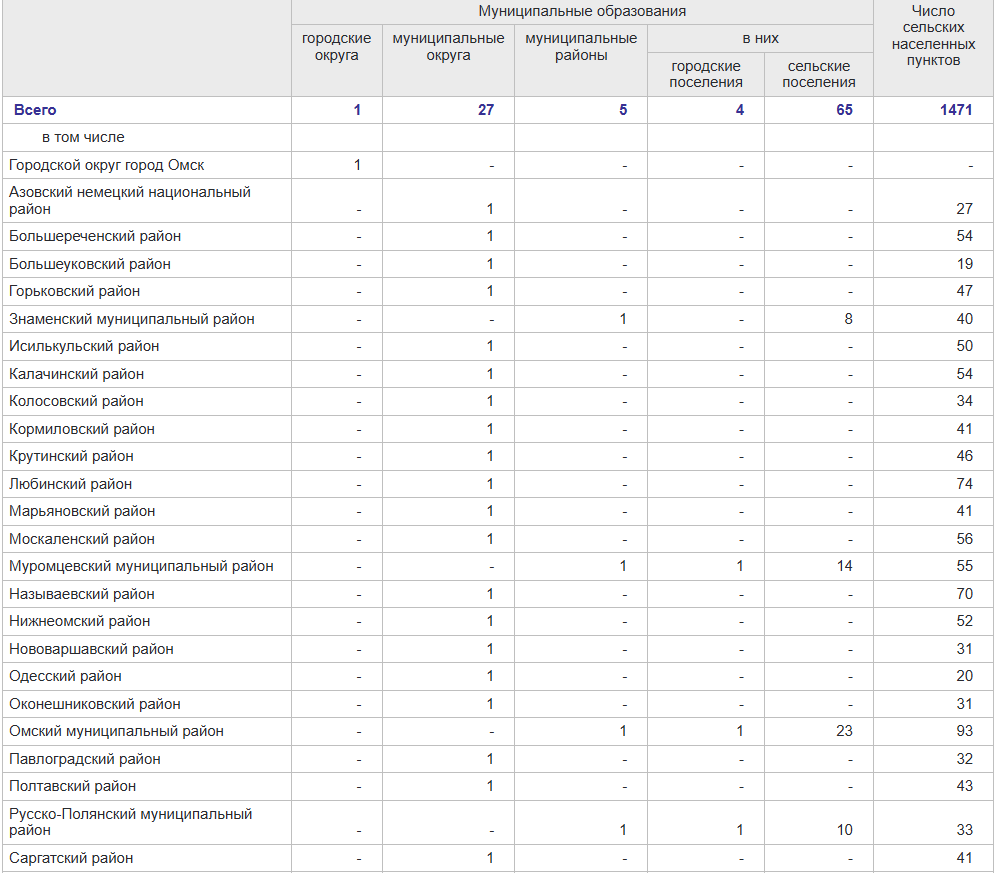Click the 'сельские поселения' column header
The height and width of the screenshot is (873, 997).
pyautogui.click(x=818, y=74)
